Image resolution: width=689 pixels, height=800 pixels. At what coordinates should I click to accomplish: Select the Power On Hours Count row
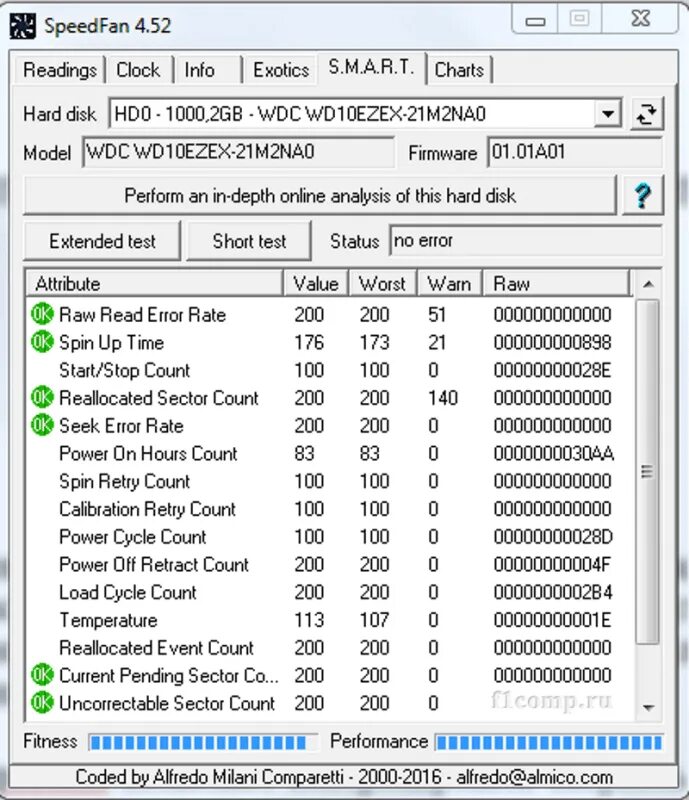tap(331, 453)
